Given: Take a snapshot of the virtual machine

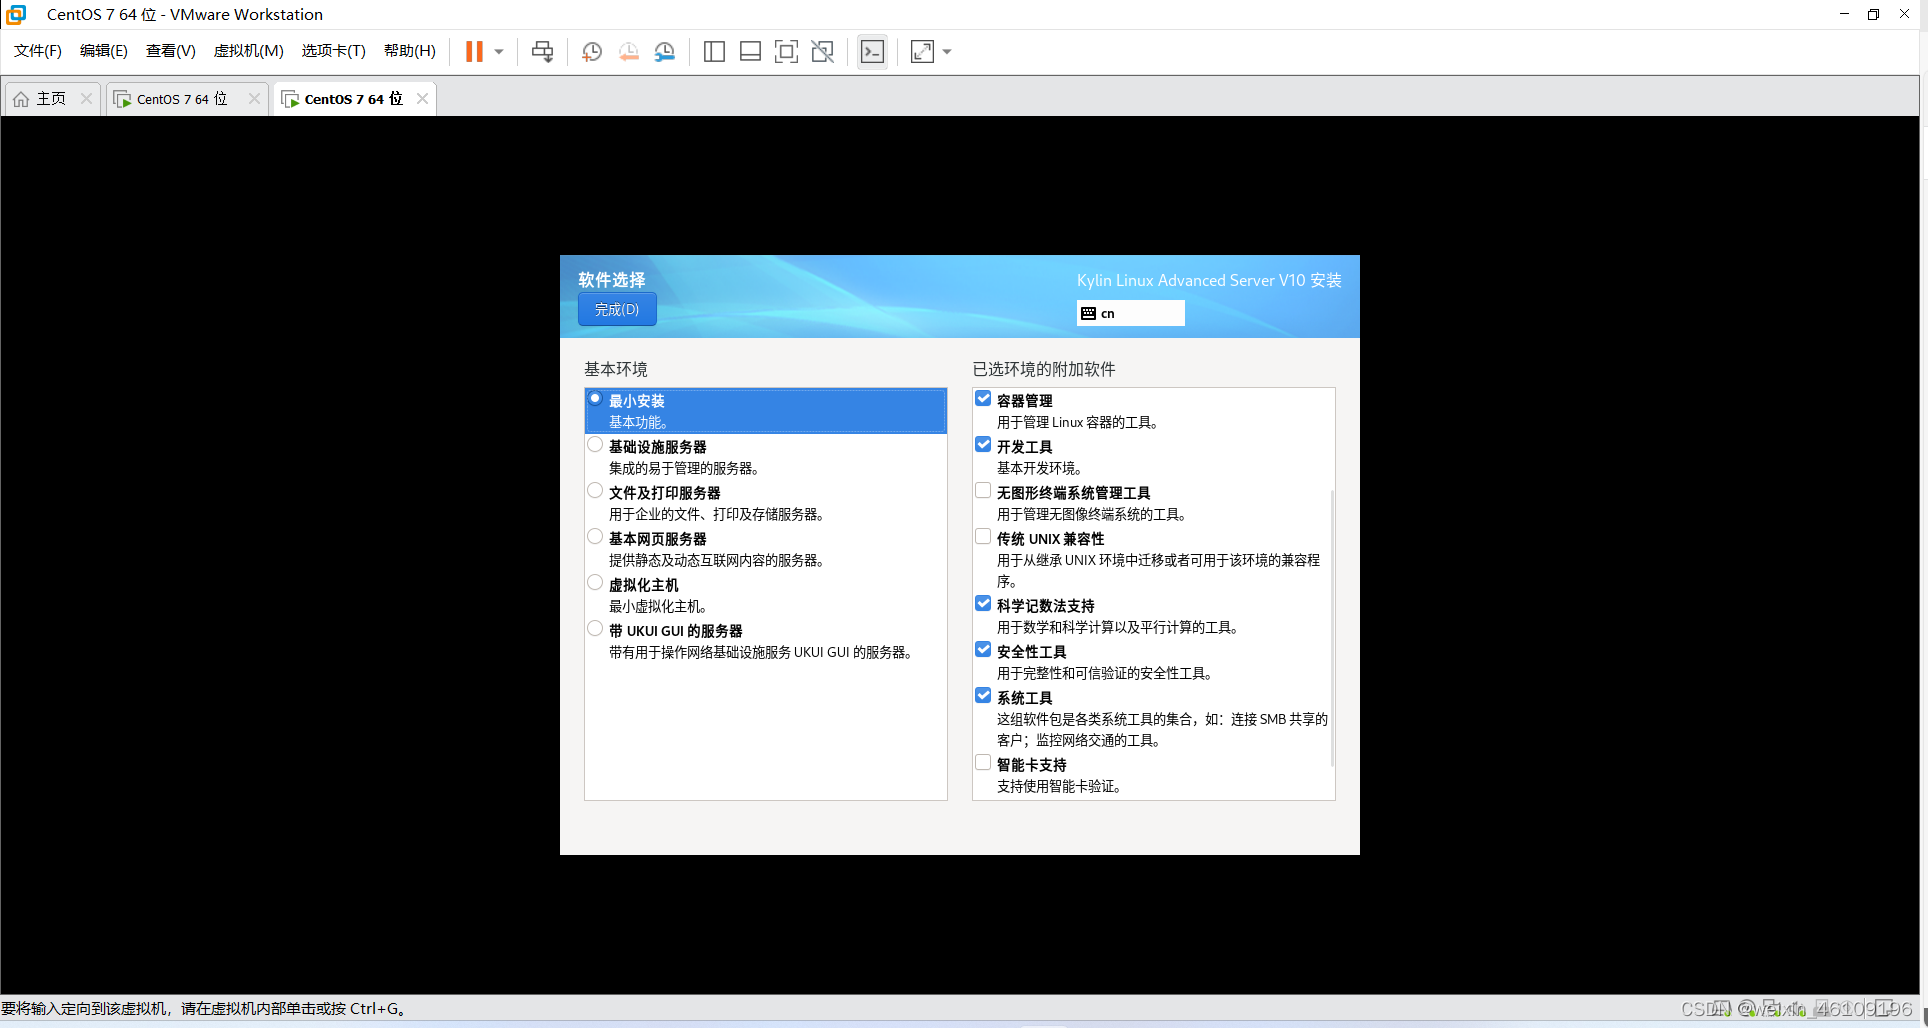Looking at the screenshot, I should point(592,51).
